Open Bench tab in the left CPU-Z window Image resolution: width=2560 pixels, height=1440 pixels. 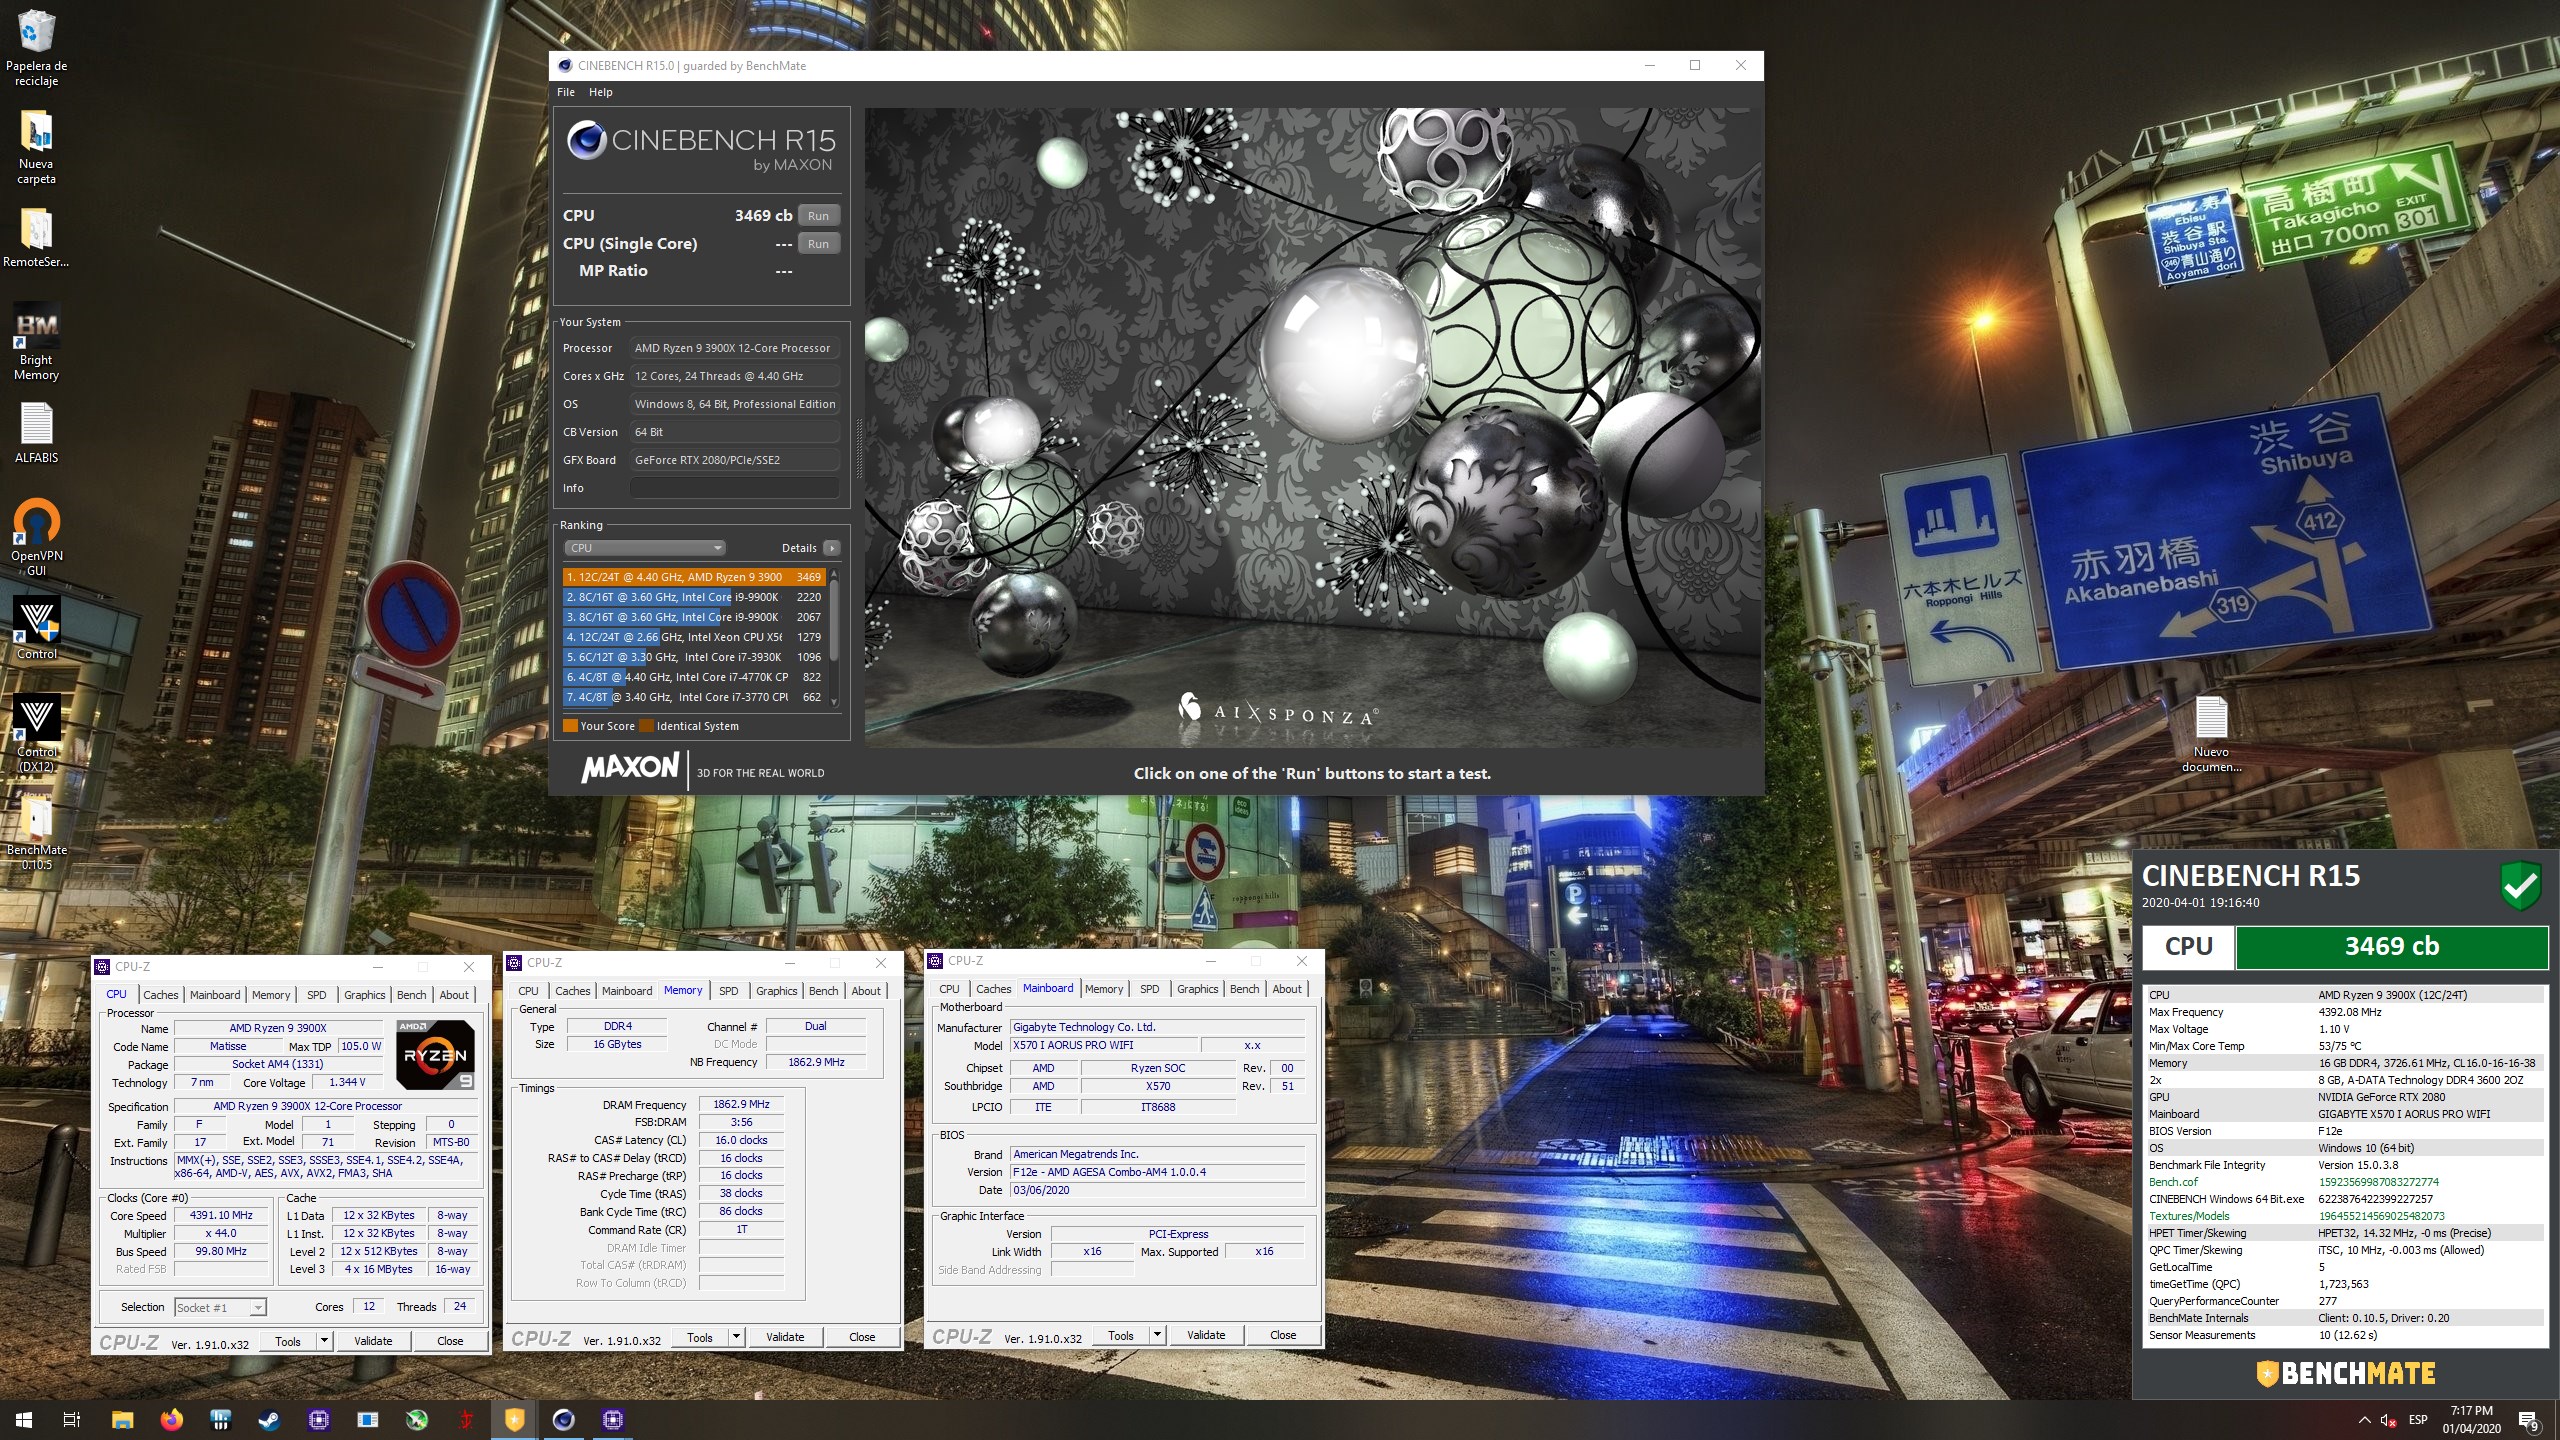coord(411,995)
